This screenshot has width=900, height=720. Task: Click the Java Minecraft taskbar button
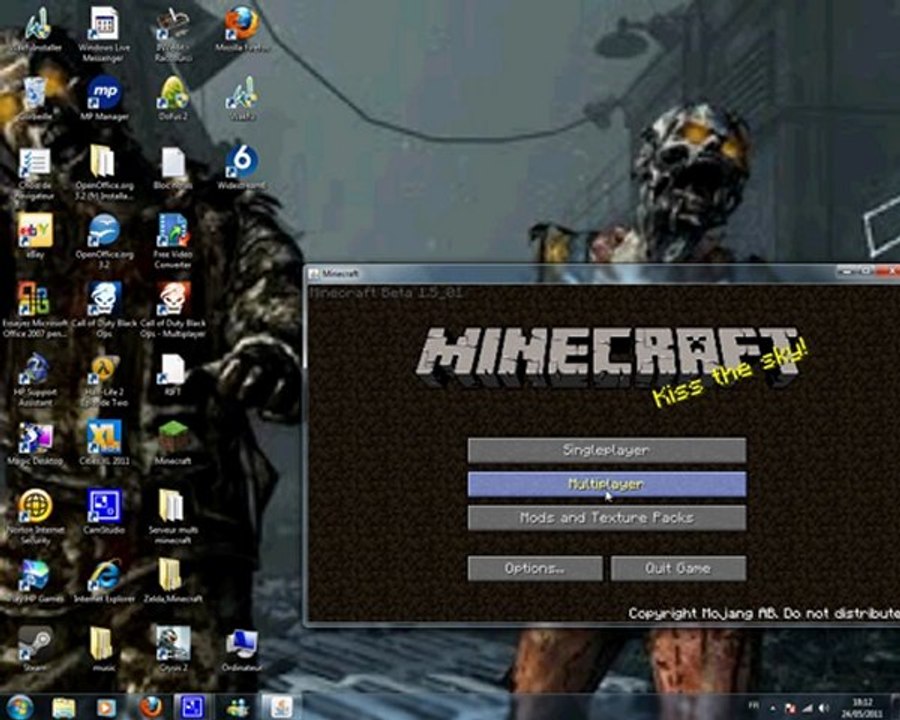(x=282, y=708)
